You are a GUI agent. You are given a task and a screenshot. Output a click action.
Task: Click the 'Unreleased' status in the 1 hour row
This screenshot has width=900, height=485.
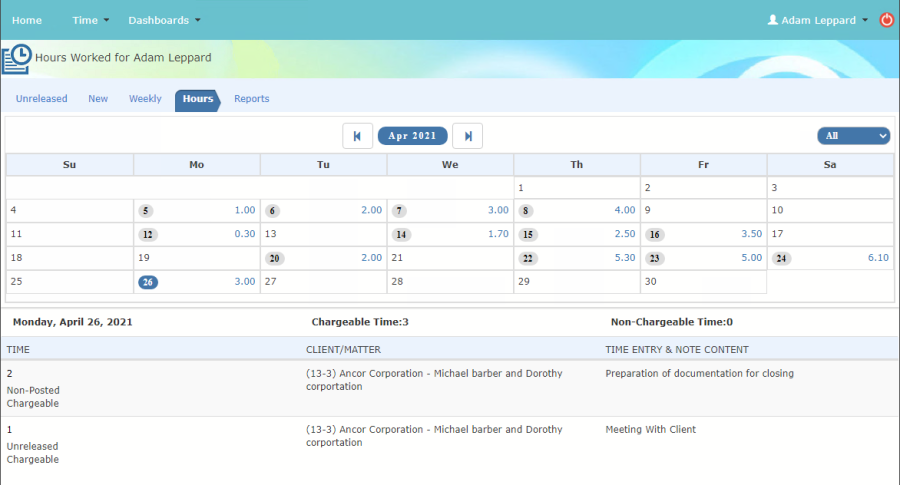32,446
